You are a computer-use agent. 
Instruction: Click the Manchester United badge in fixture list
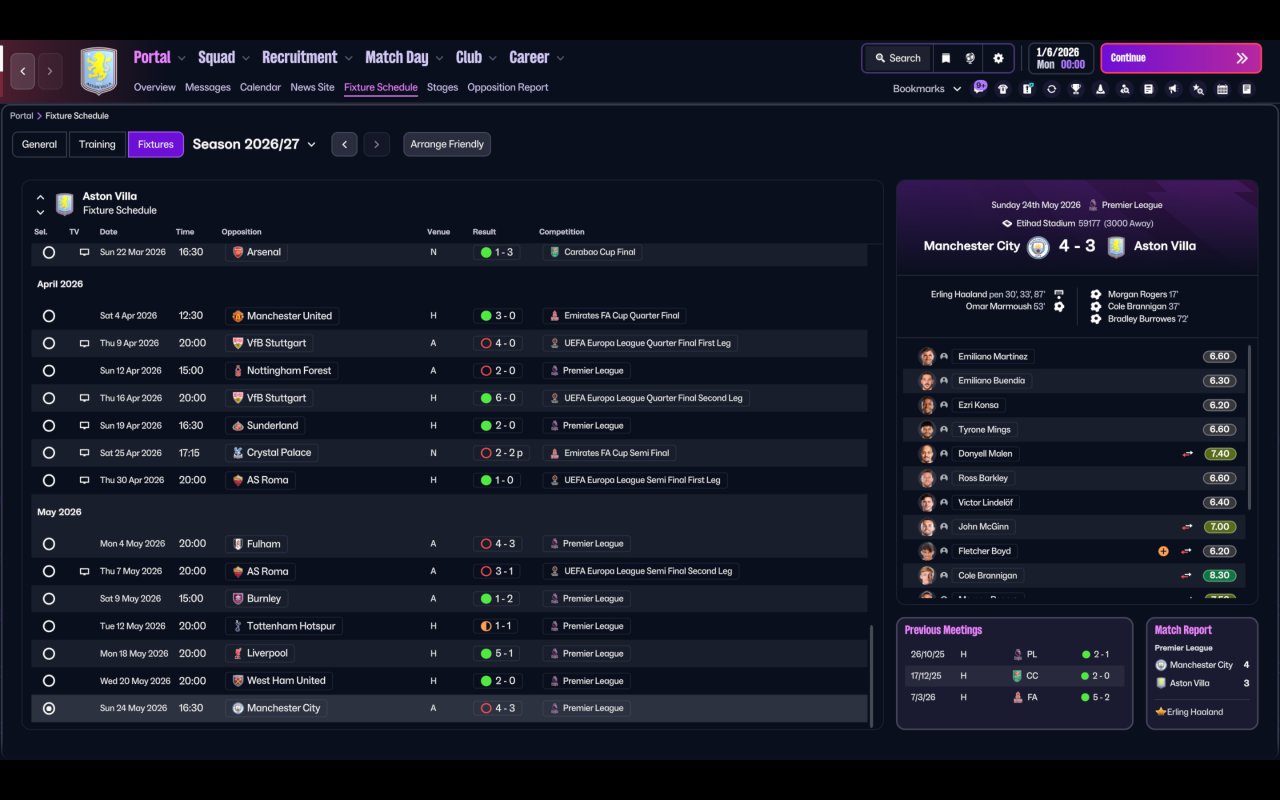[x=237, y=316]
